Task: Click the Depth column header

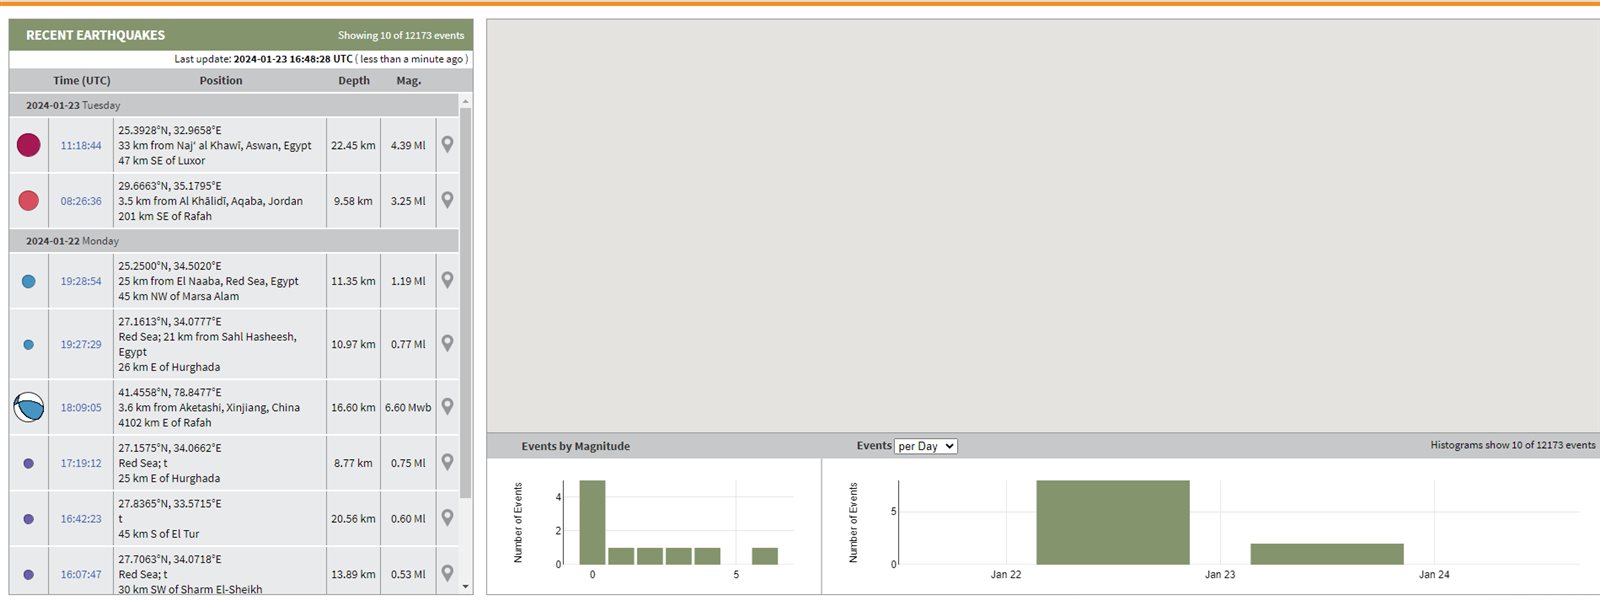Action: pyautogui.click(x=353, y=81)
